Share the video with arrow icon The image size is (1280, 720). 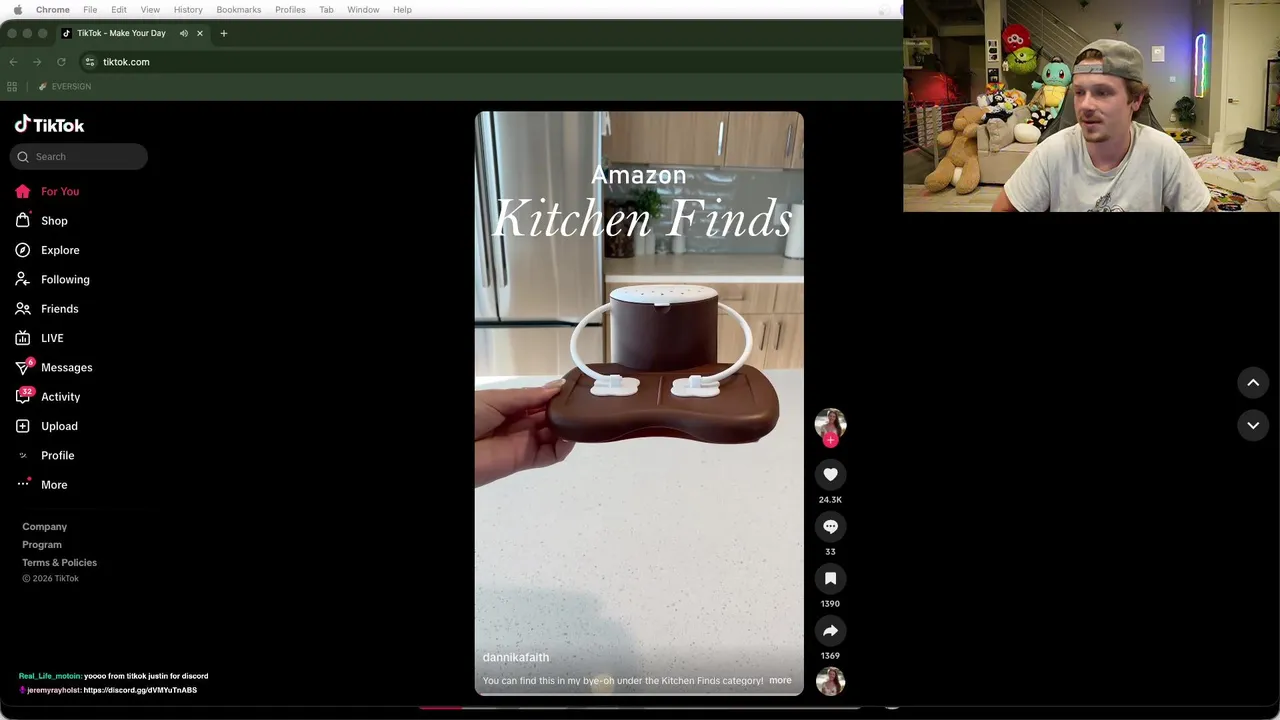coord(830,631)
